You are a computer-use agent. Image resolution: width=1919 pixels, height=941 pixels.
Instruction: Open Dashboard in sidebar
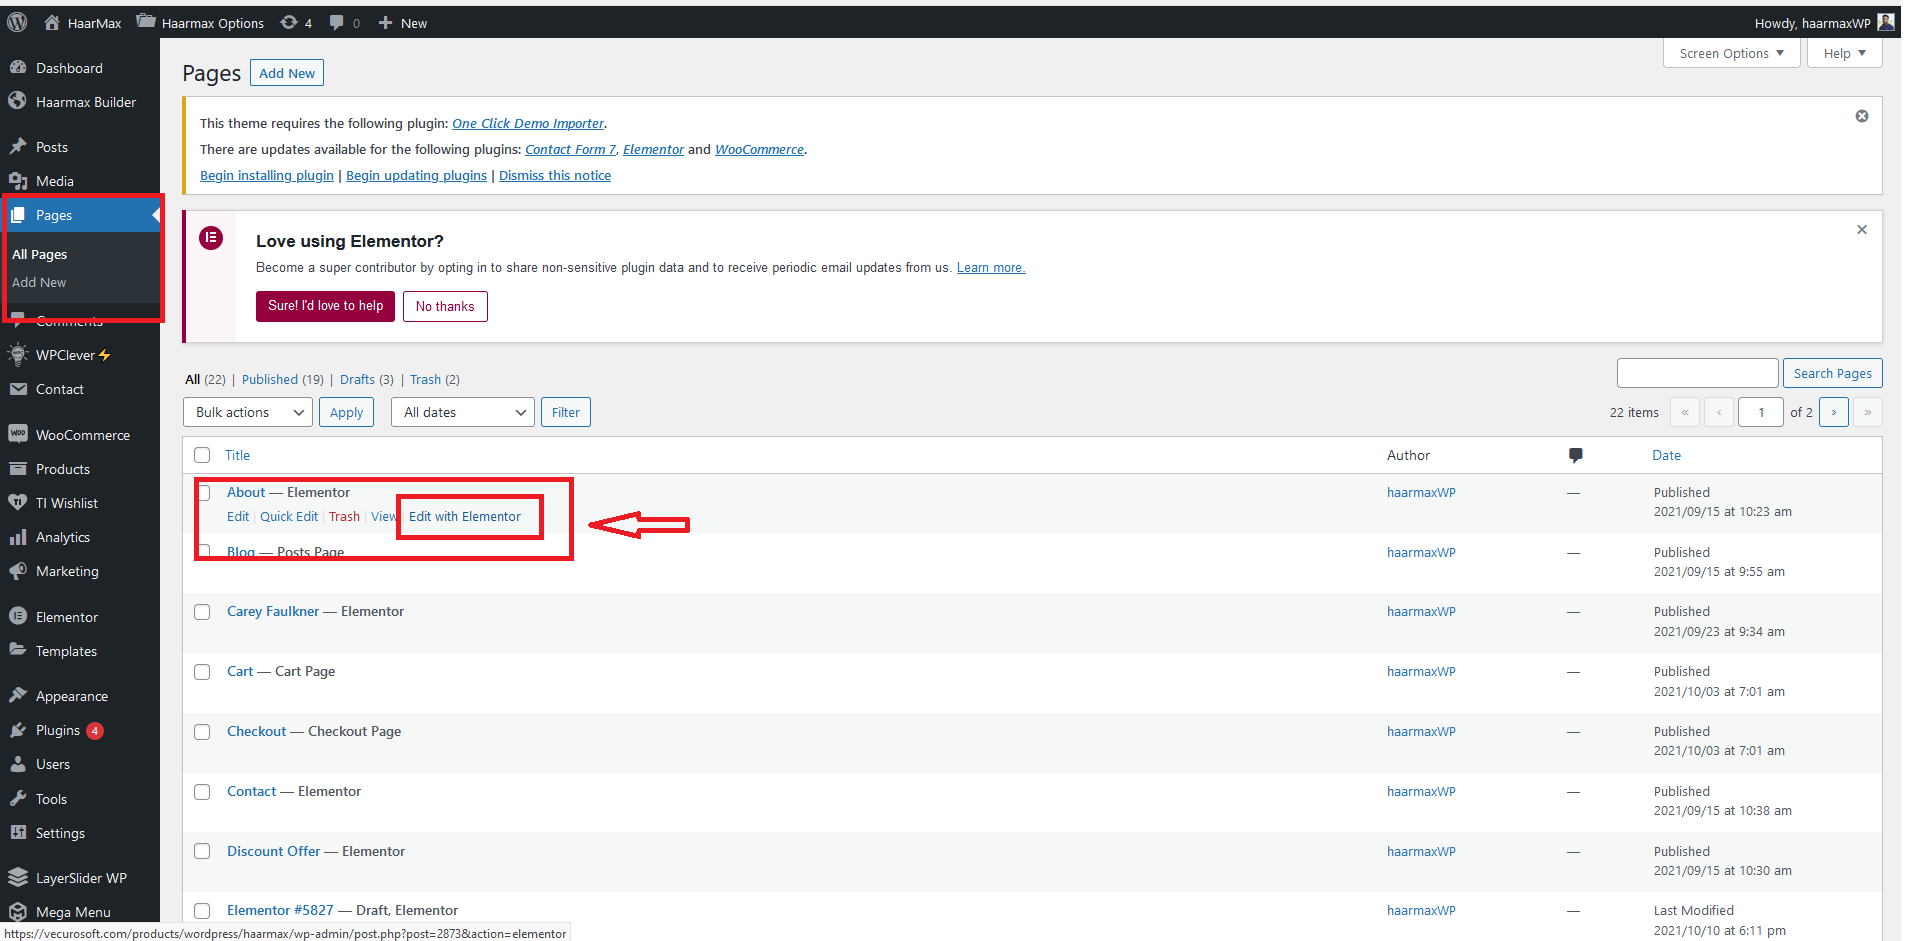pos(69,68)
